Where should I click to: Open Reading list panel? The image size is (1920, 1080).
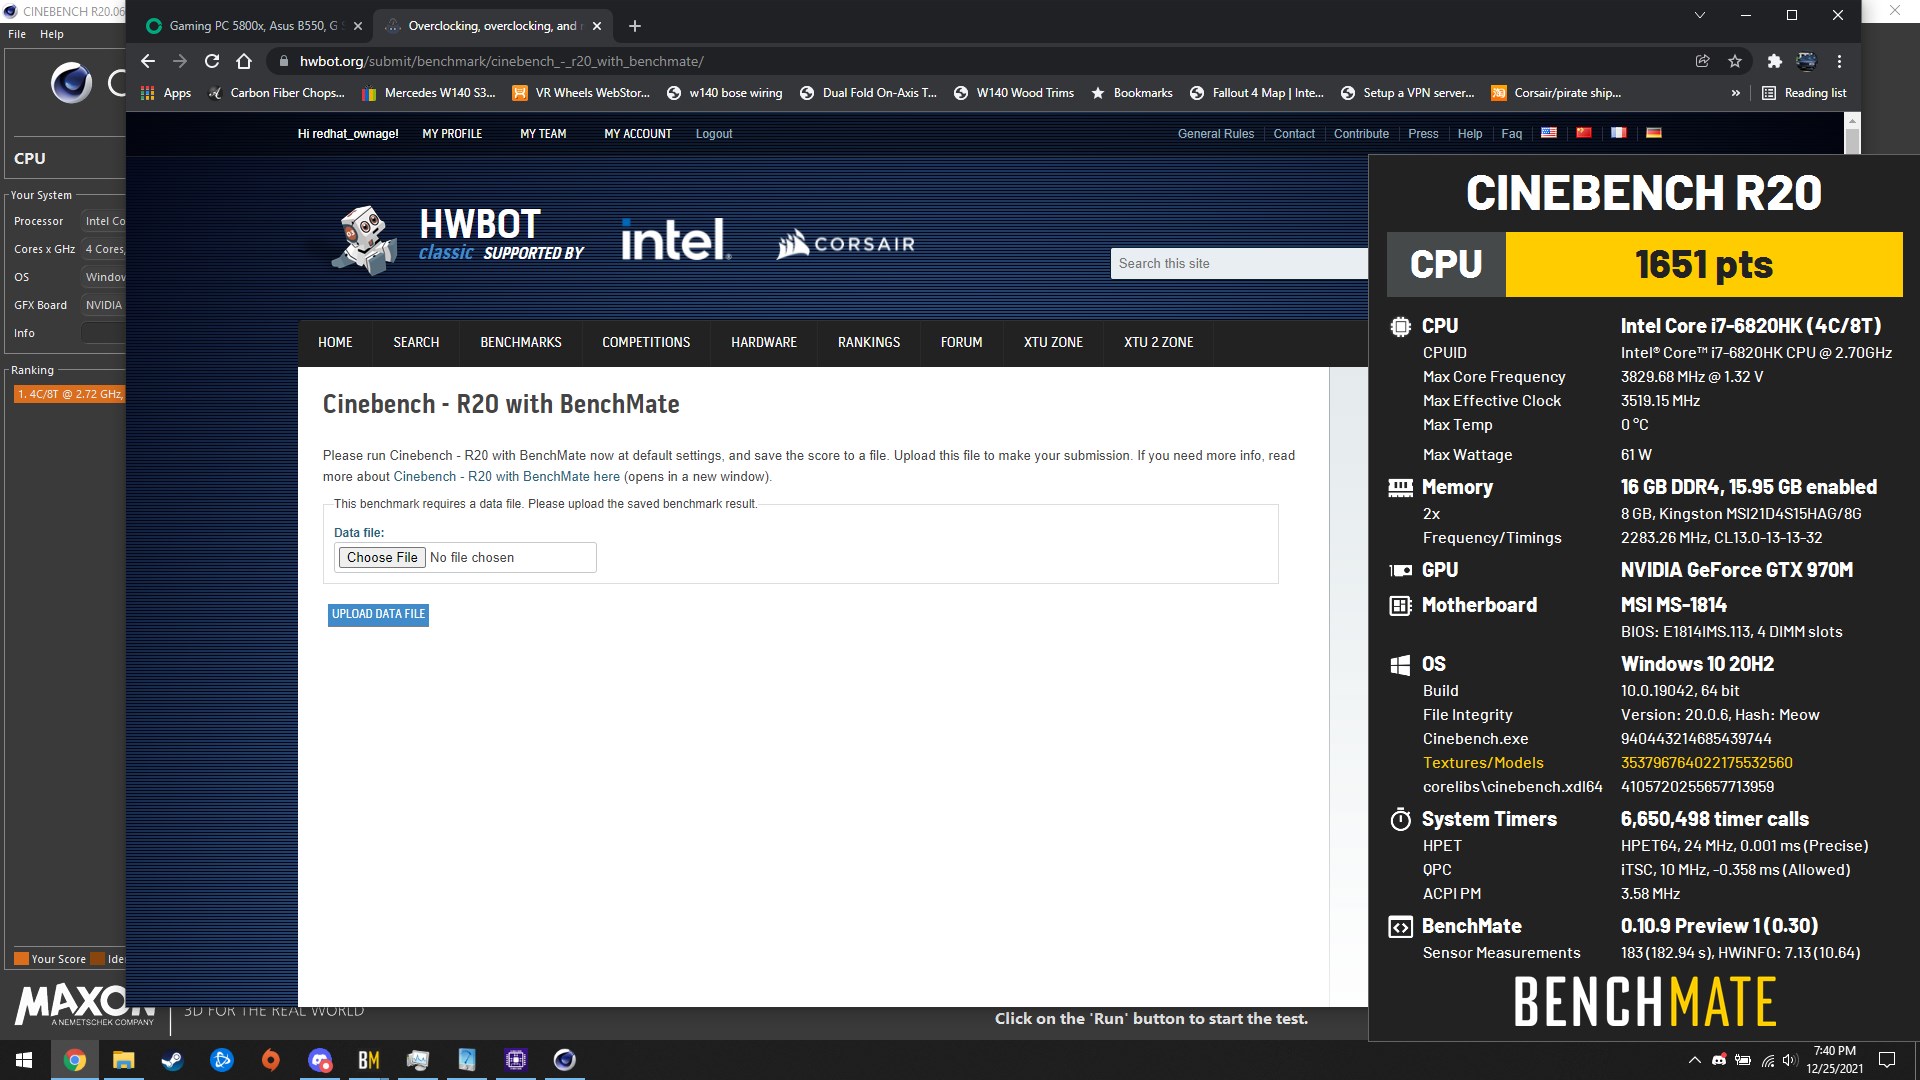tap(1804, 93)
